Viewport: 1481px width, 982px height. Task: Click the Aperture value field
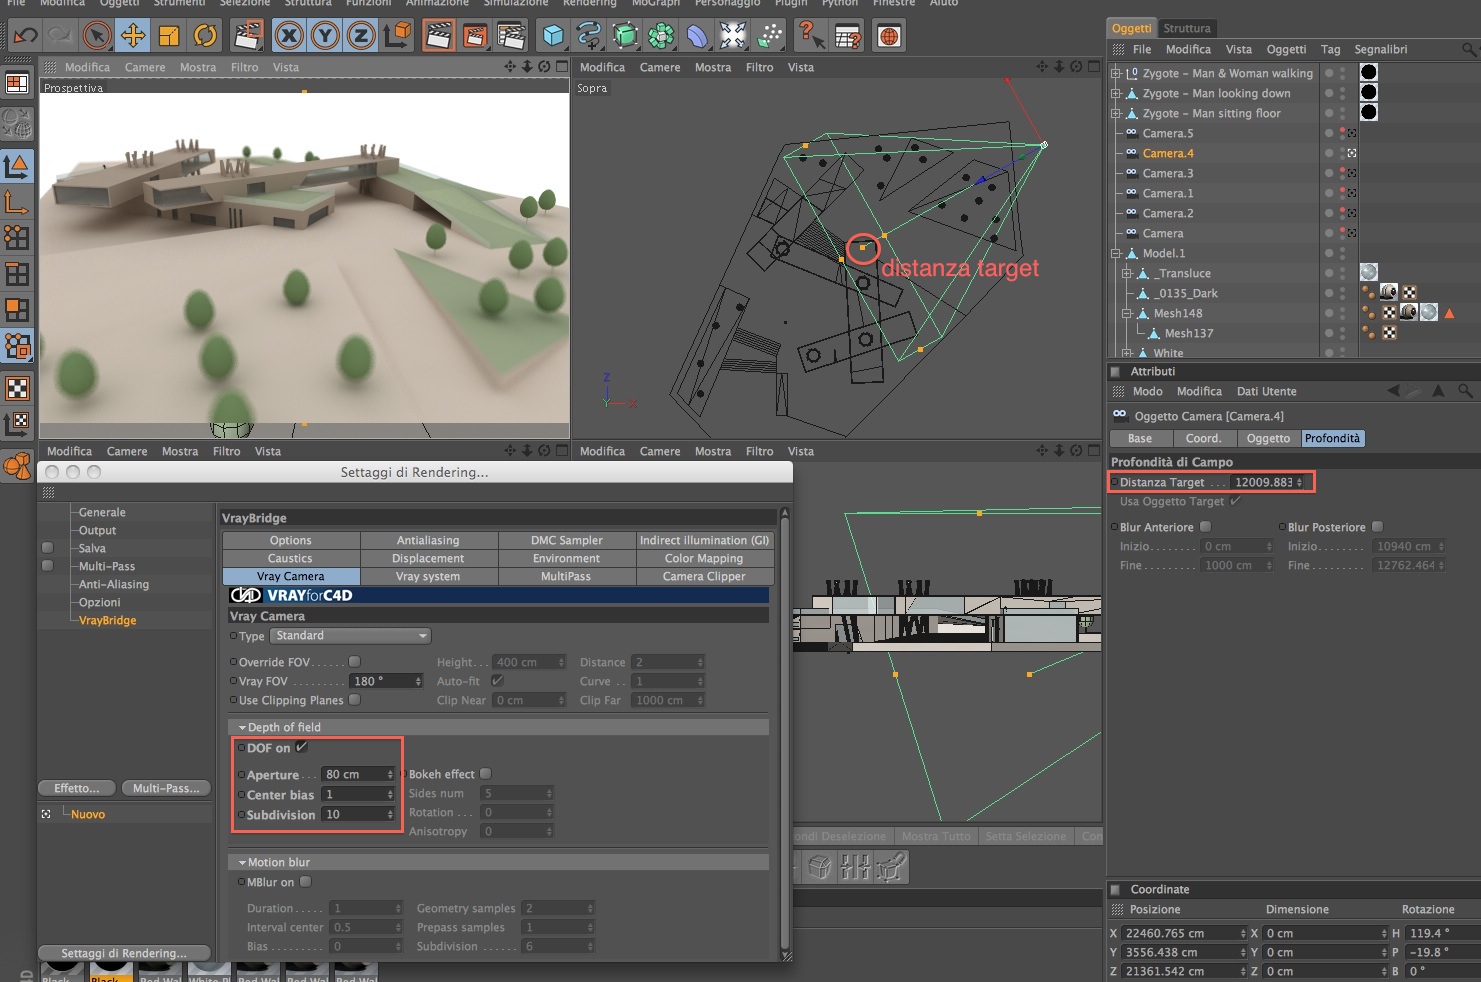[x=358, y=774]
